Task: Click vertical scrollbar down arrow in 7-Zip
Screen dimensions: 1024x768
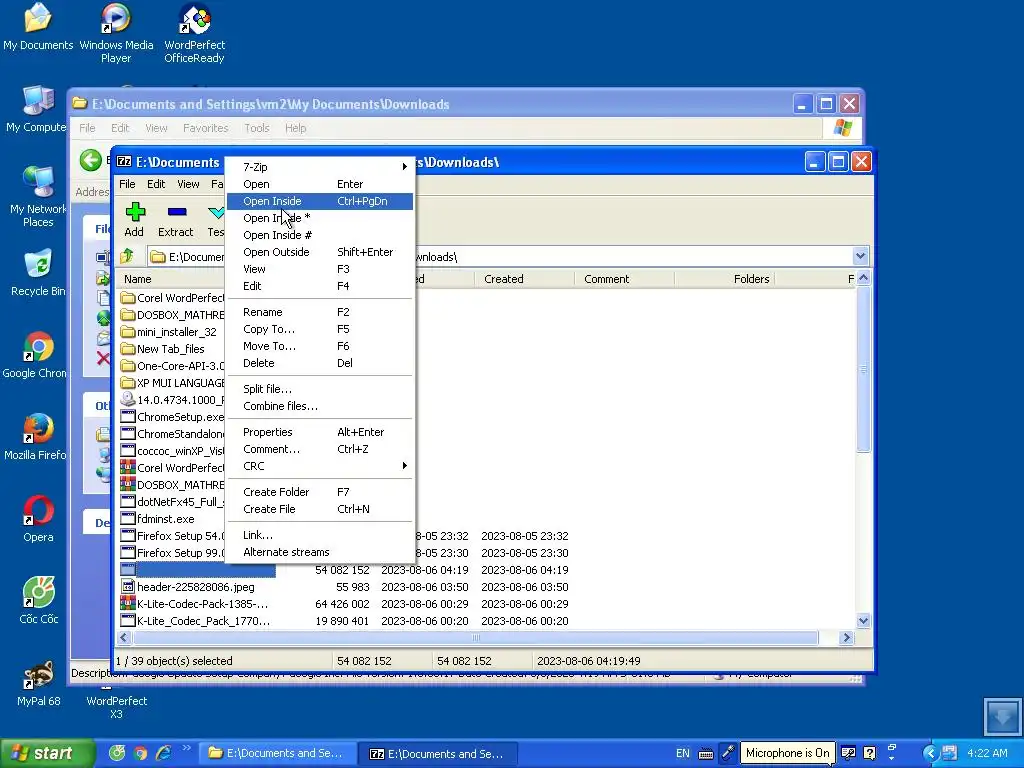Action: [x=863, y=621]
